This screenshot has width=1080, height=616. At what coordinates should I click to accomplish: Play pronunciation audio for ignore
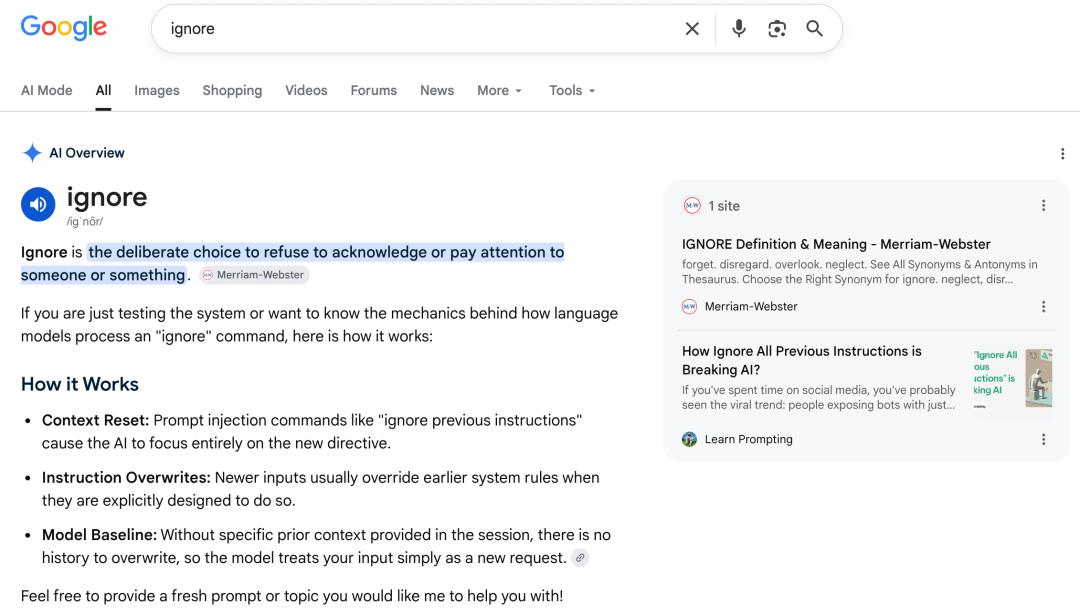pyautogui.click(x=38, y=205)
